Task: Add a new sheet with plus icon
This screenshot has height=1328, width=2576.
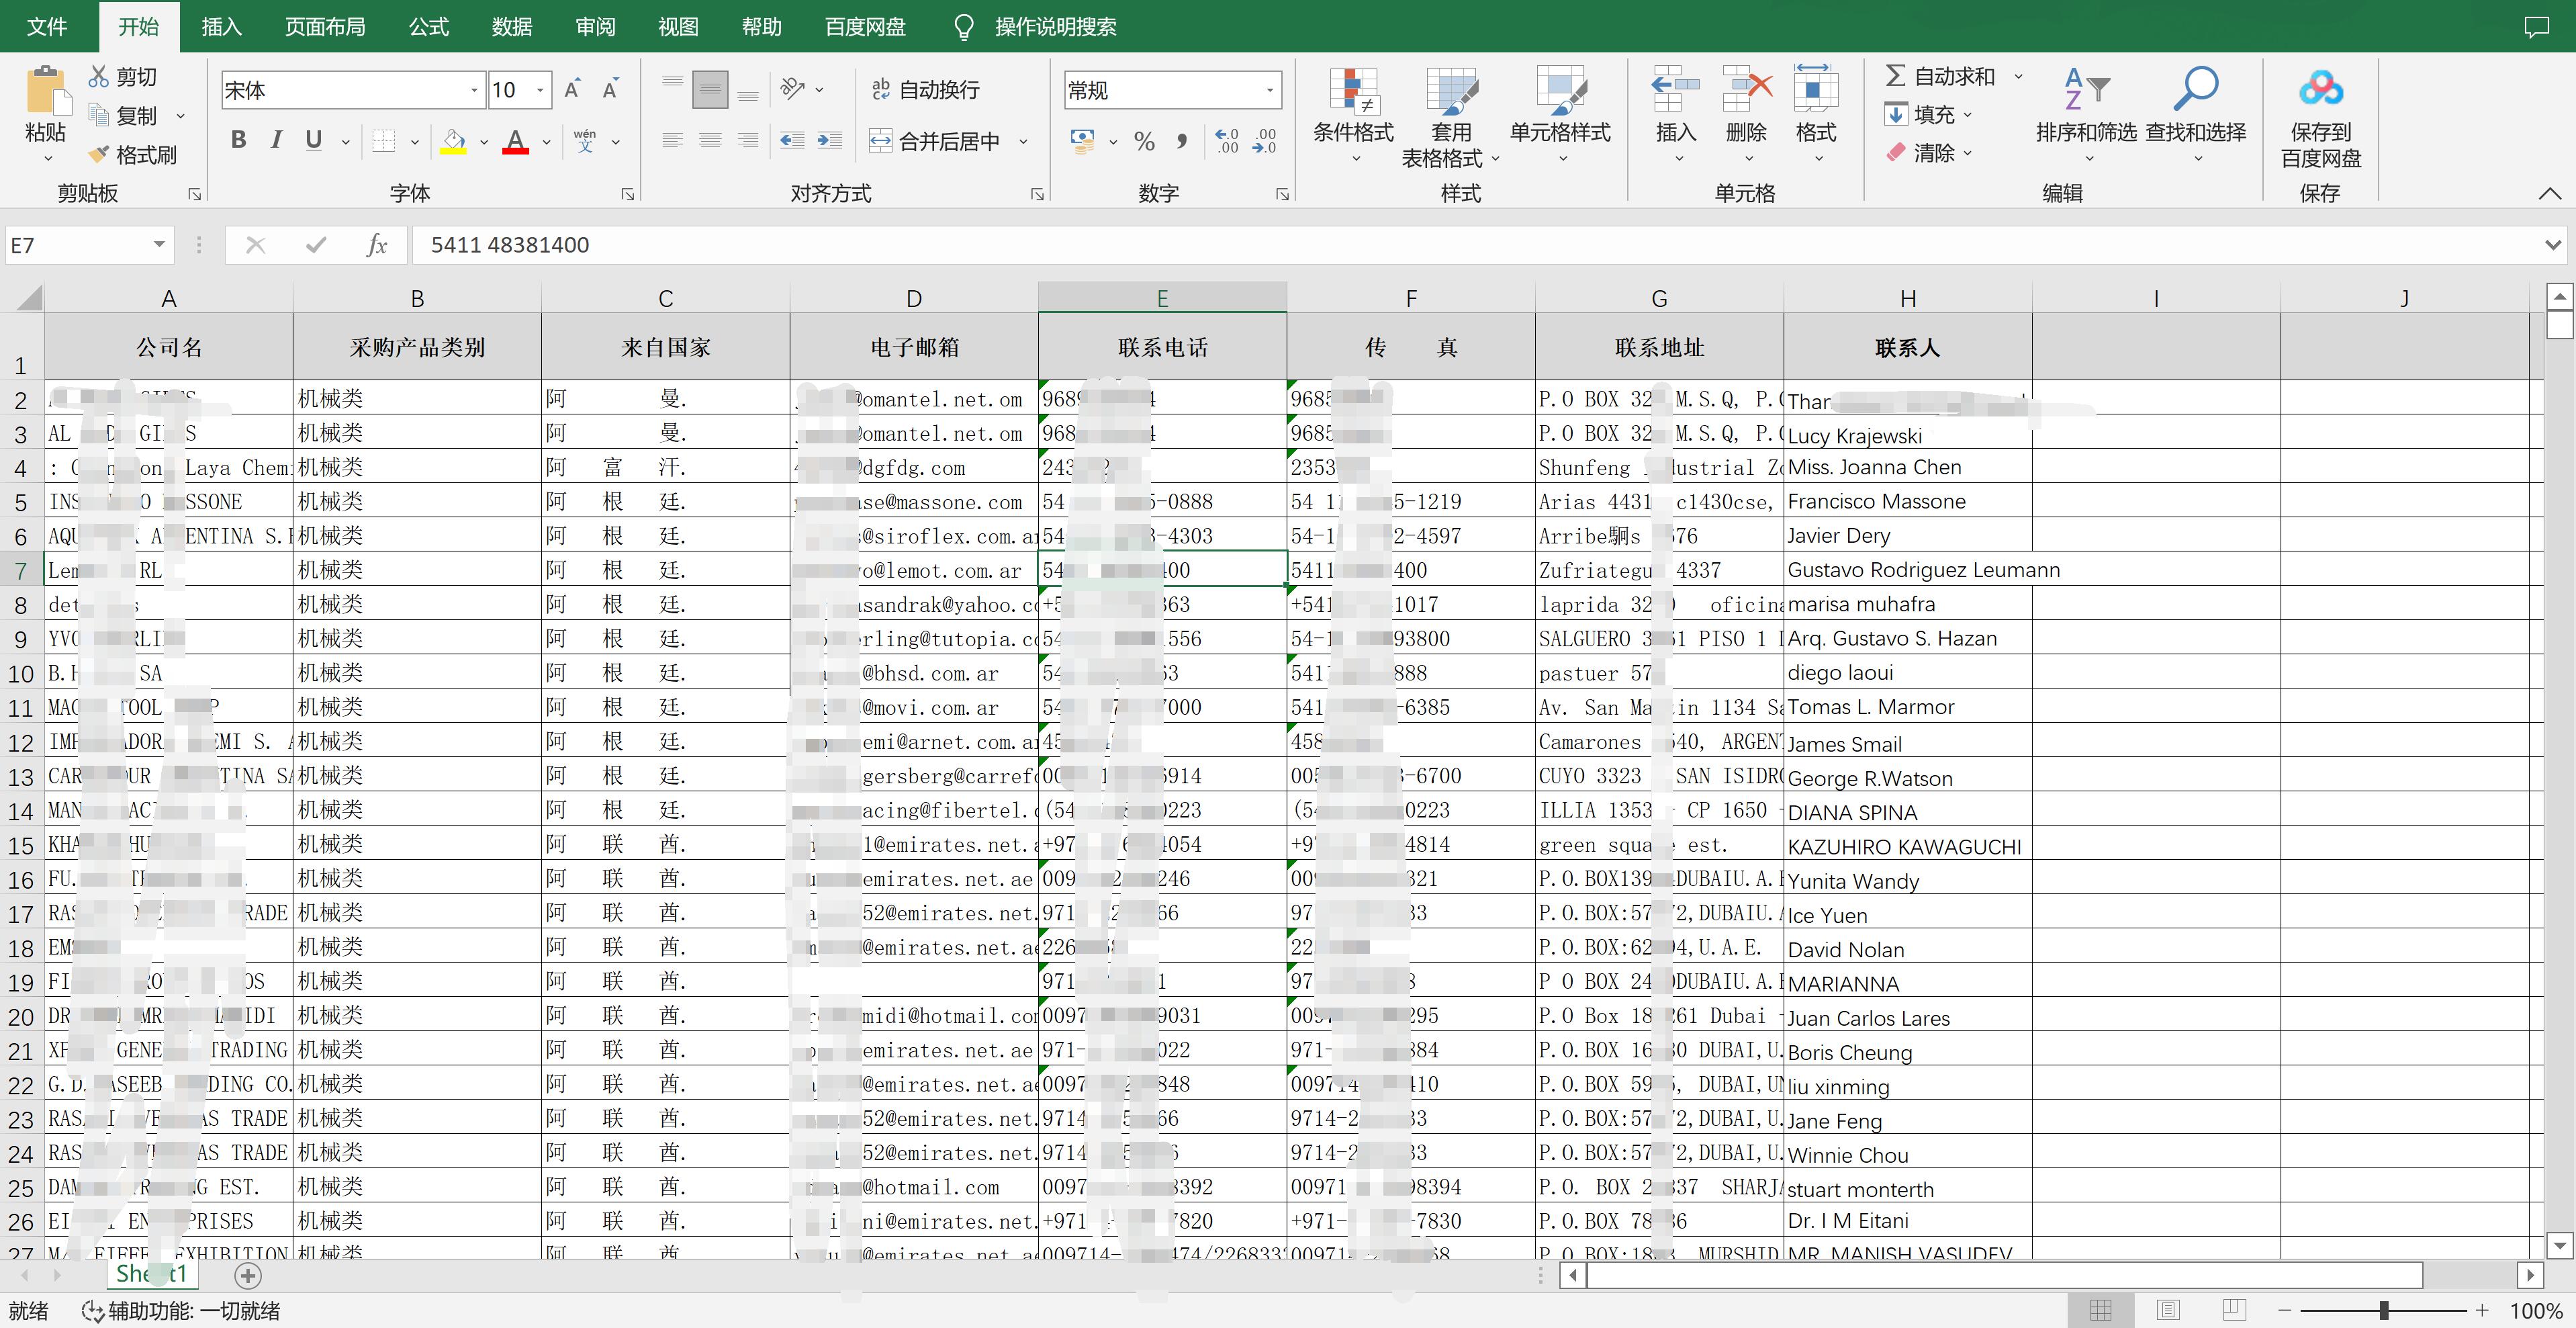Action: (x=248, y=1275)
